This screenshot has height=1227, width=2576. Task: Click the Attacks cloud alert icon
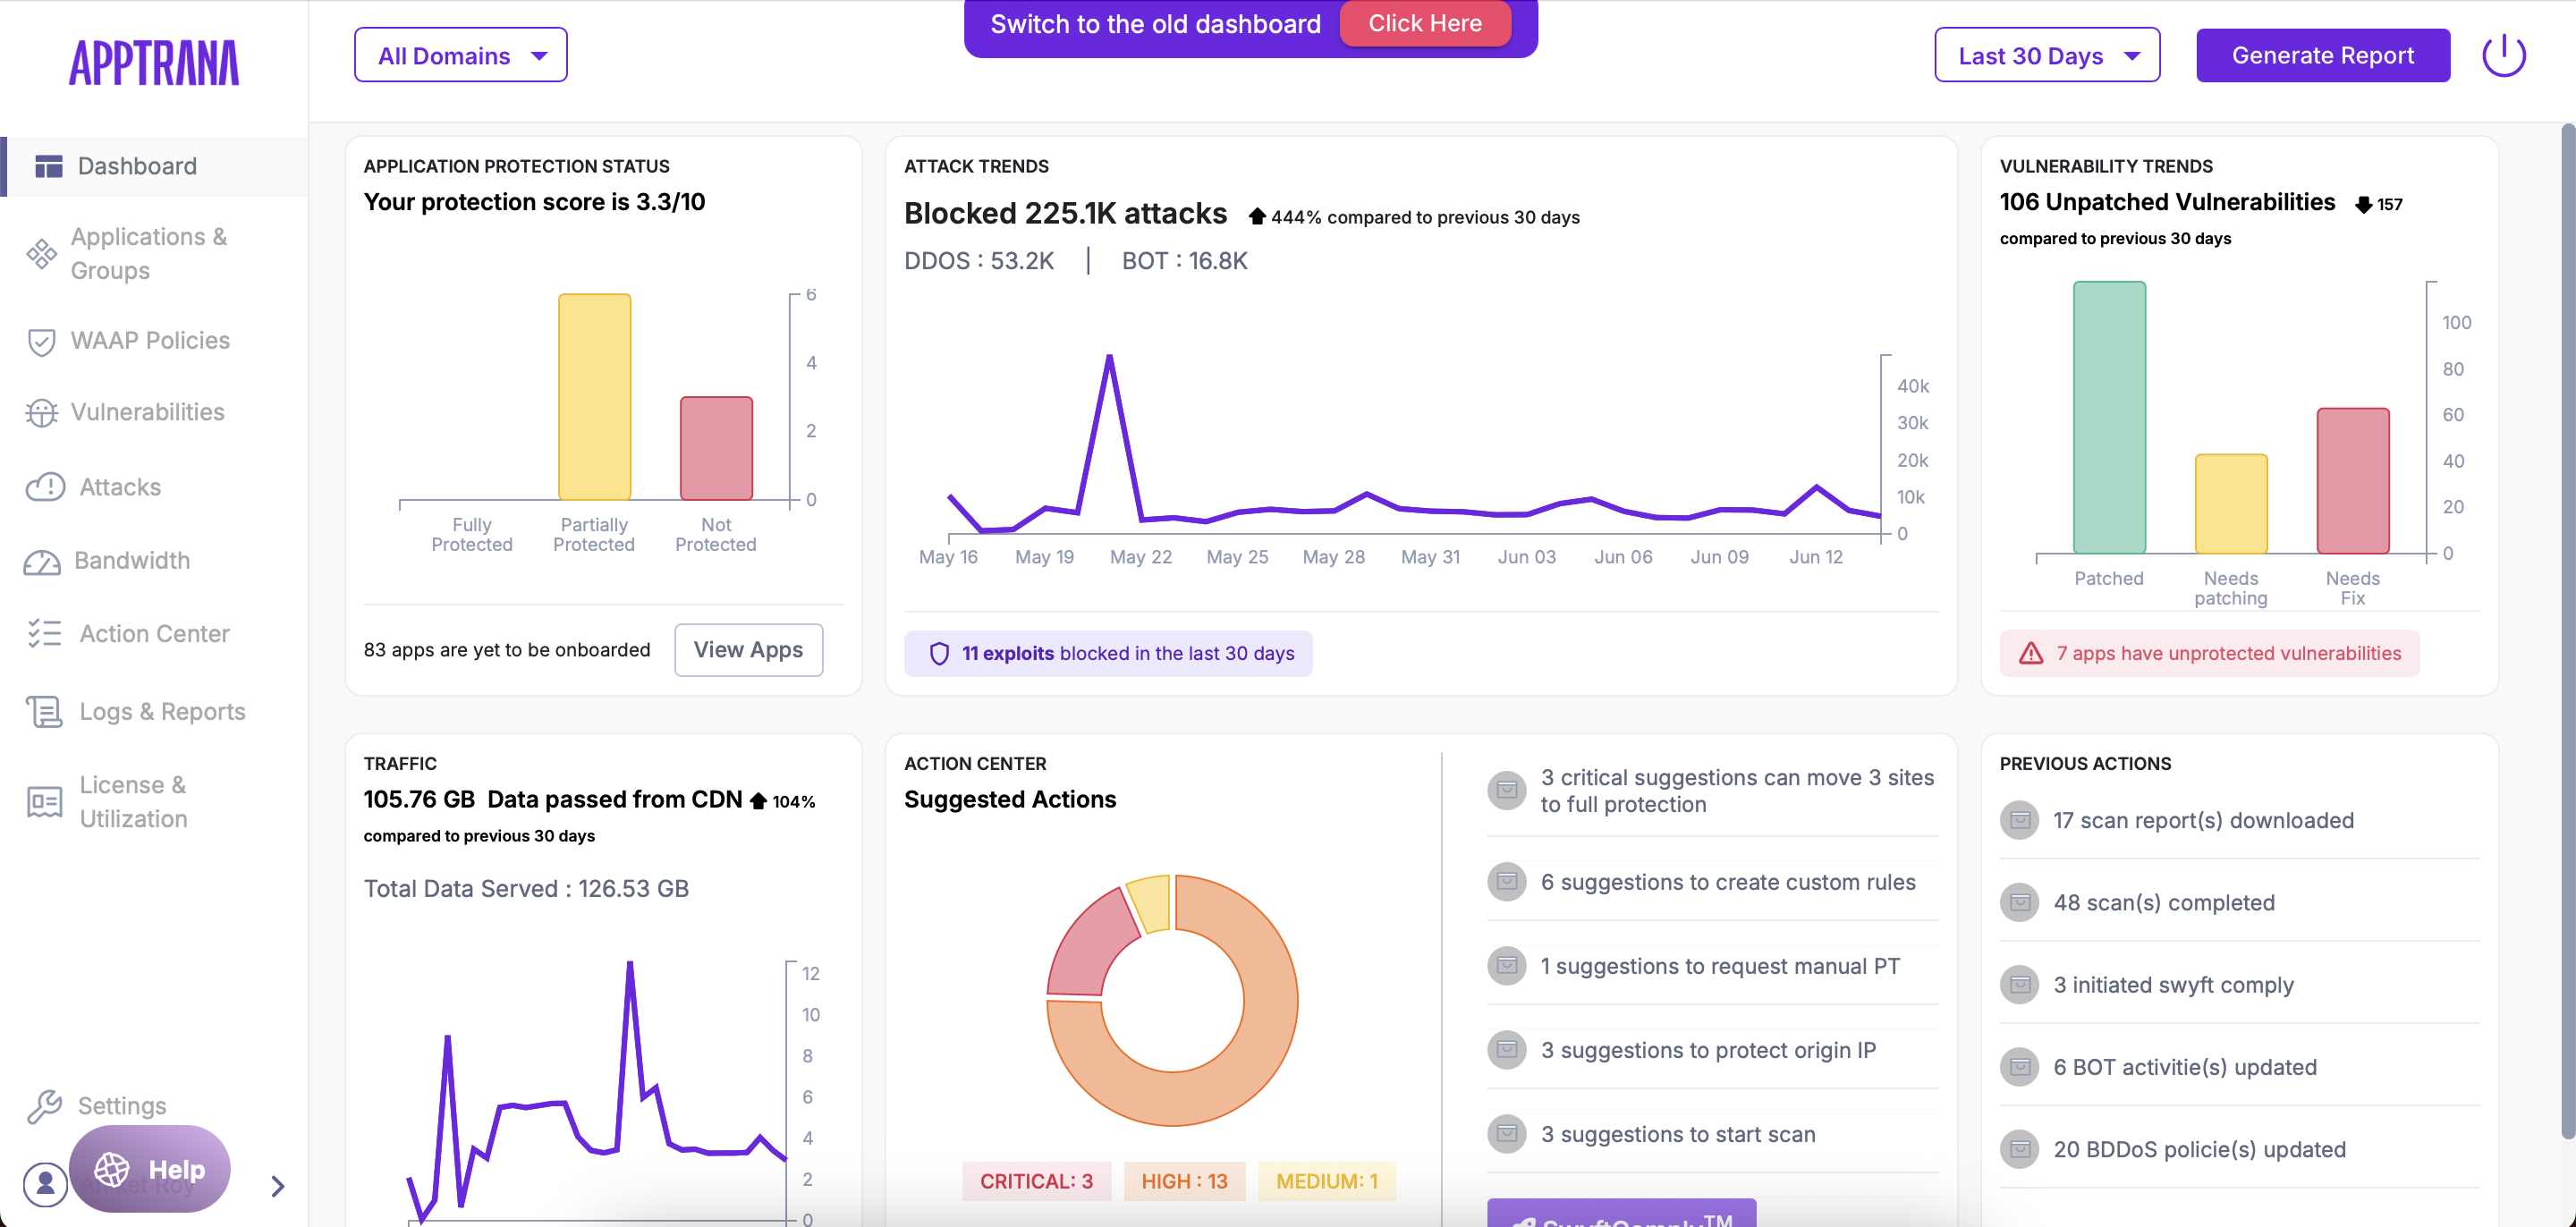(44, 487)
